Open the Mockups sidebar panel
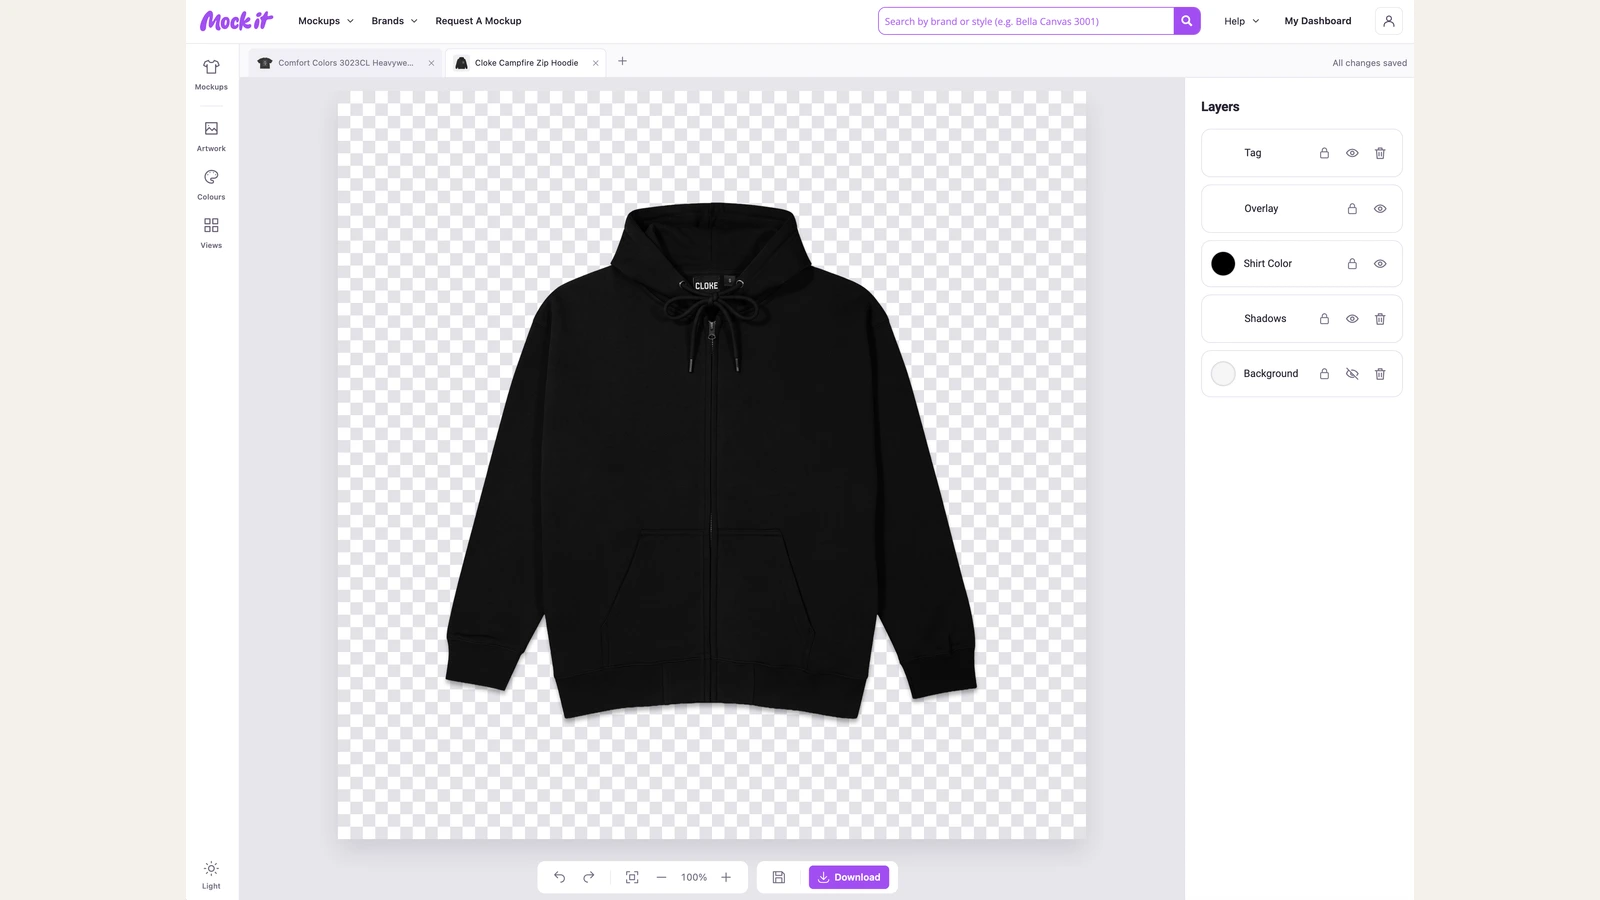1600x900 pixels. [x=211, y=75]
